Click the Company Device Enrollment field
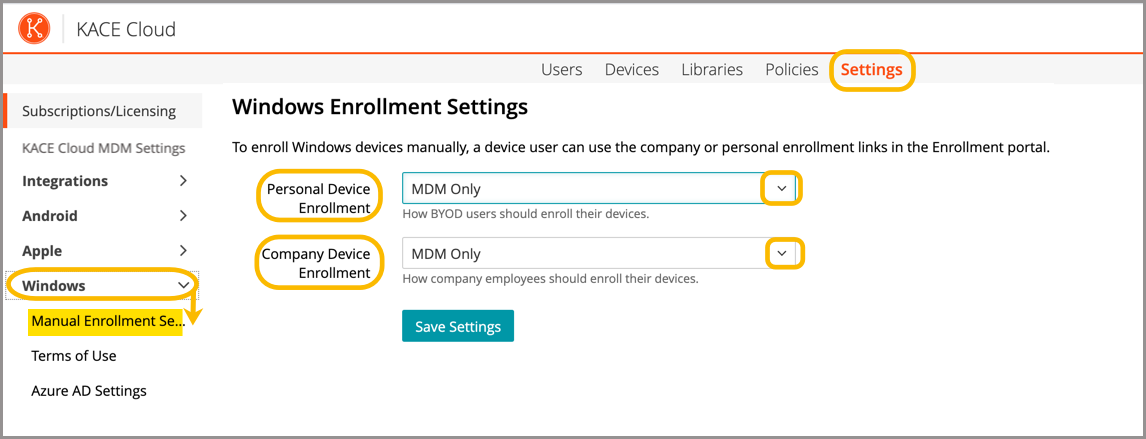 582,254
